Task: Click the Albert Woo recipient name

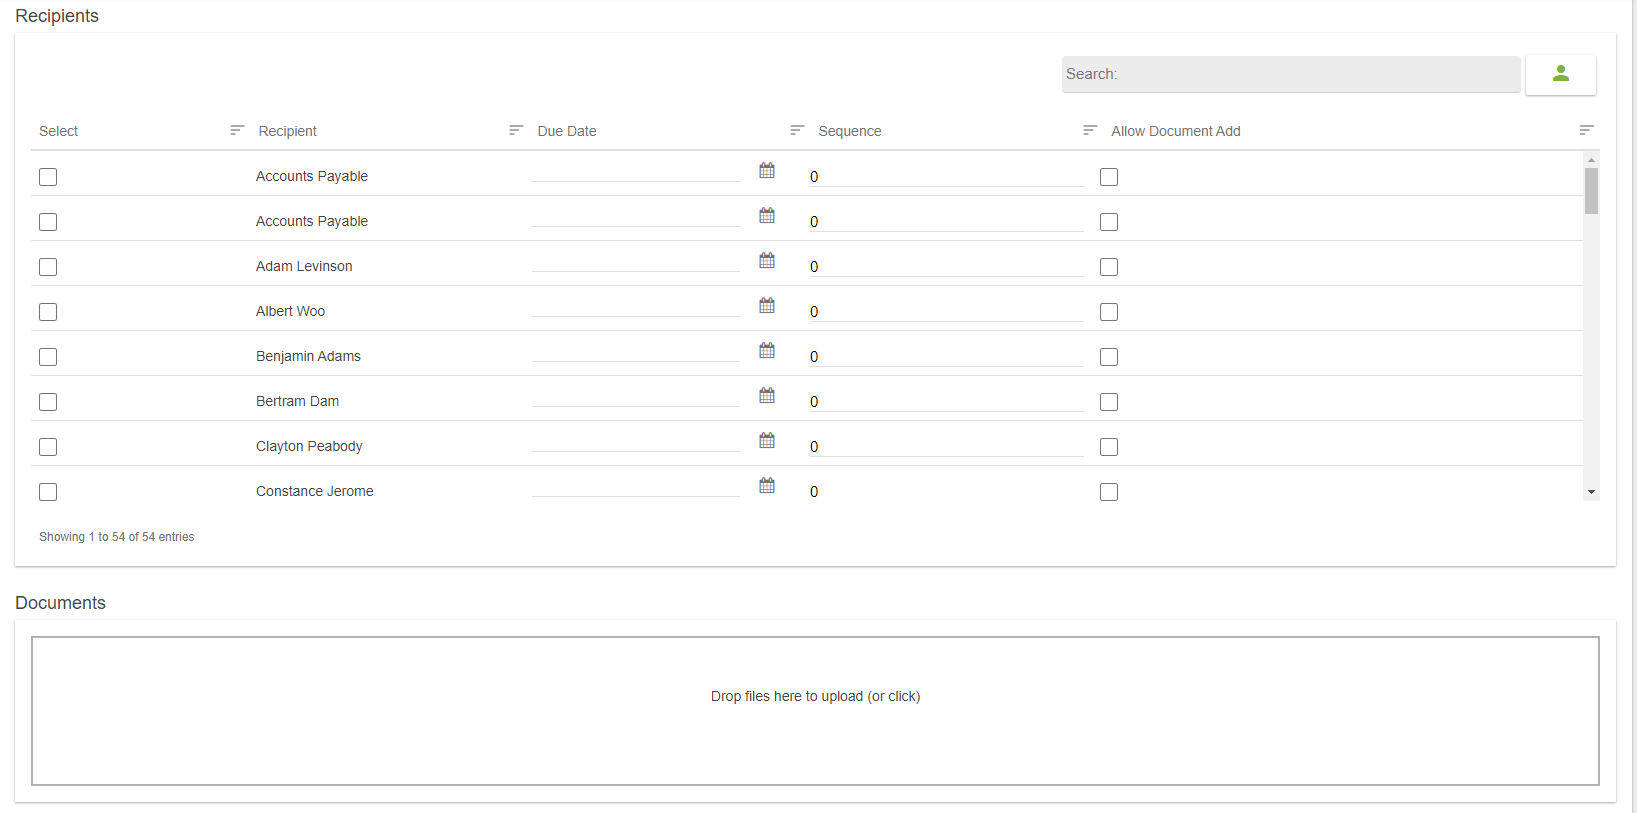Action: (x=290, y=311)
